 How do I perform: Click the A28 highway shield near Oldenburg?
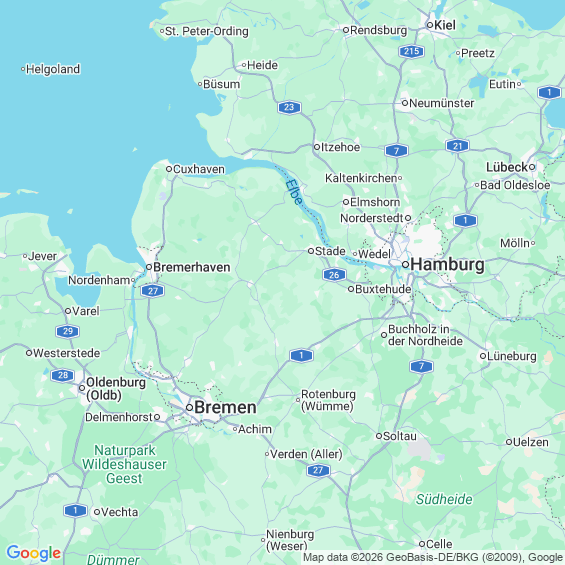click(x=63, y=375)
